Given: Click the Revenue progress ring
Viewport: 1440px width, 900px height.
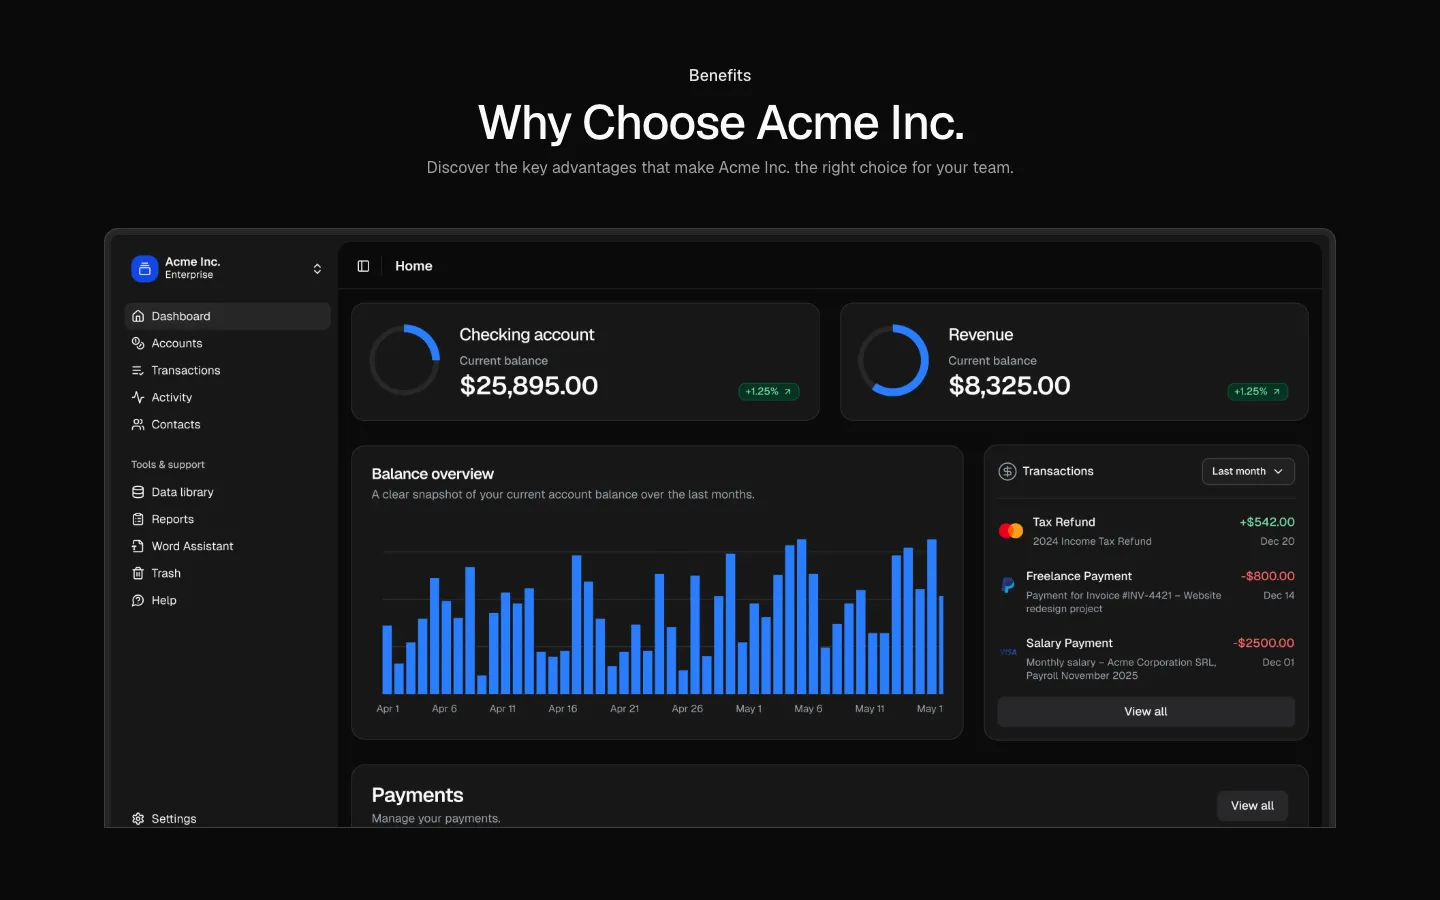Looking at the screenshot, I should [x=894, y=360].
